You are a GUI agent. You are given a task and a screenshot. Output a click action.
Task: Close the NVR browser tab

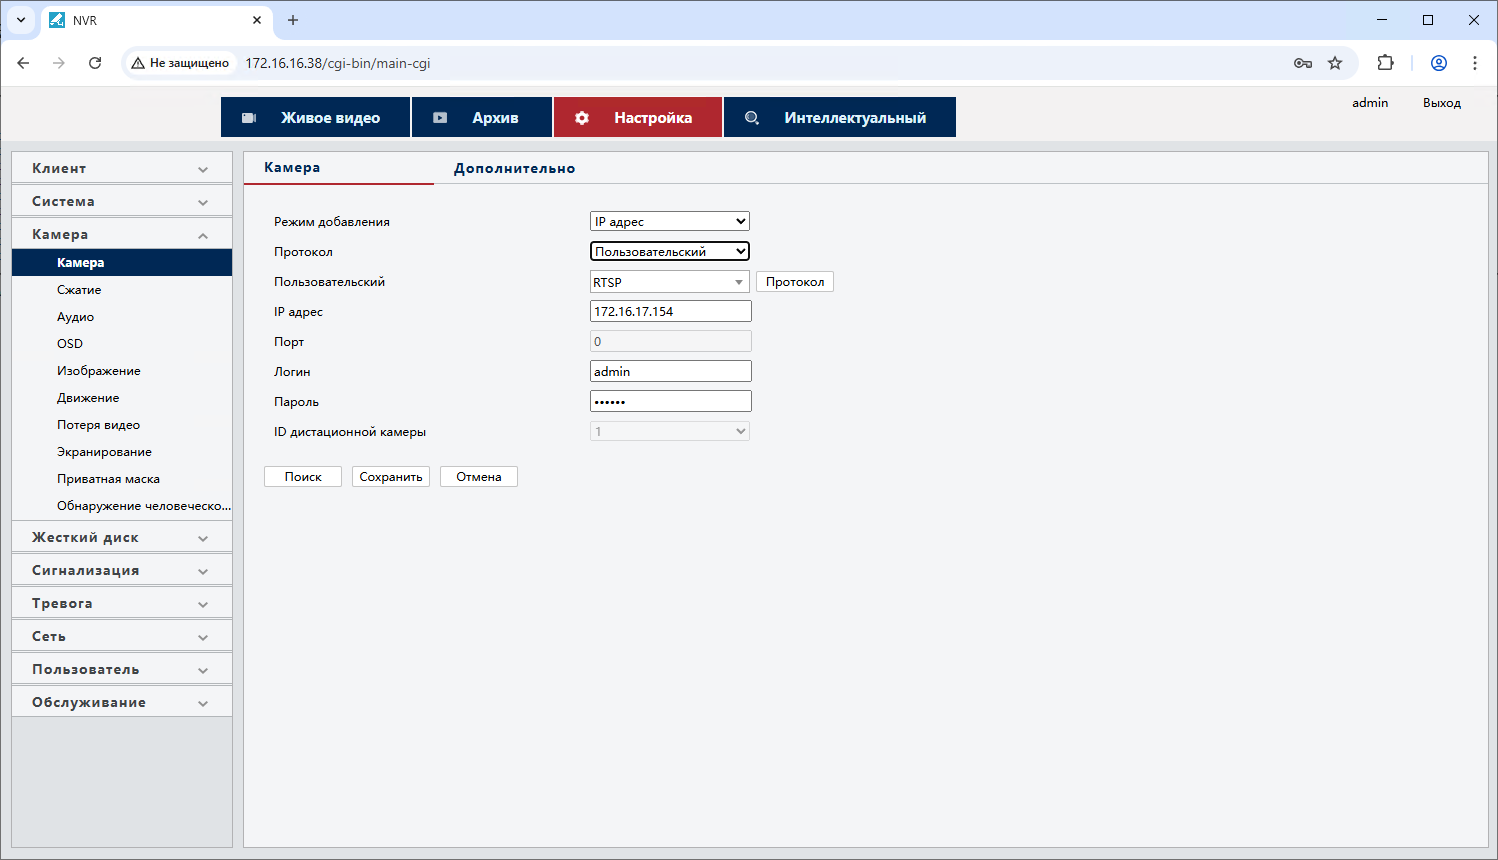[257, 20]
